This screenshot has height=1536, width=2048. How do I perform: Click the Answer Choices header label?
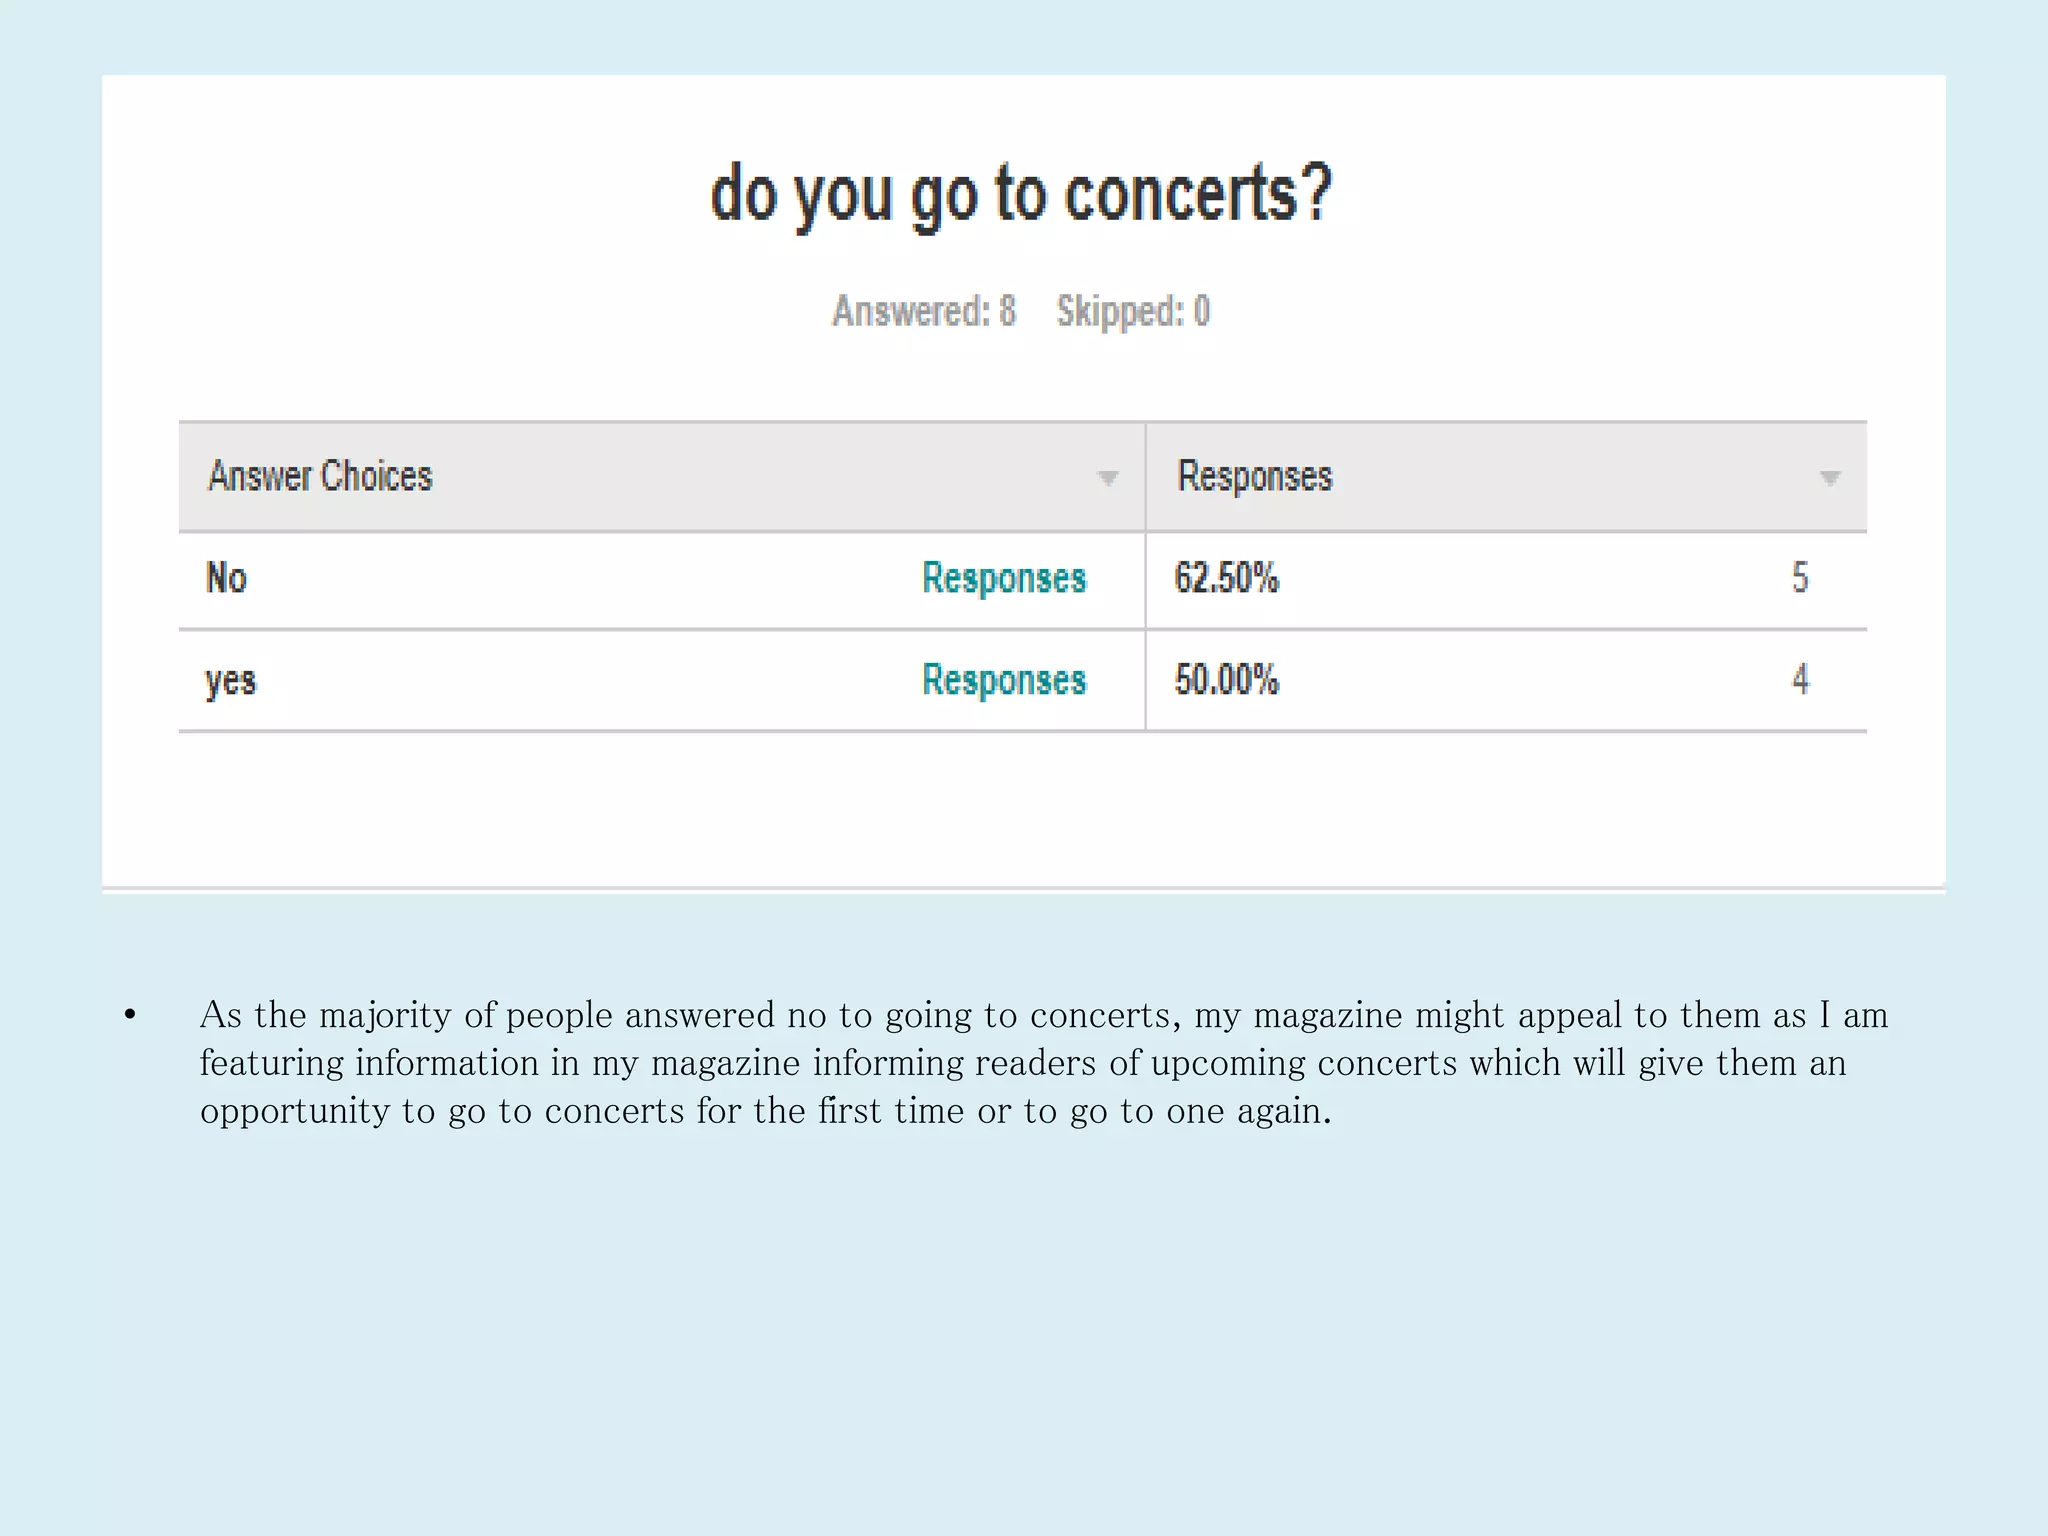[320, 477]
